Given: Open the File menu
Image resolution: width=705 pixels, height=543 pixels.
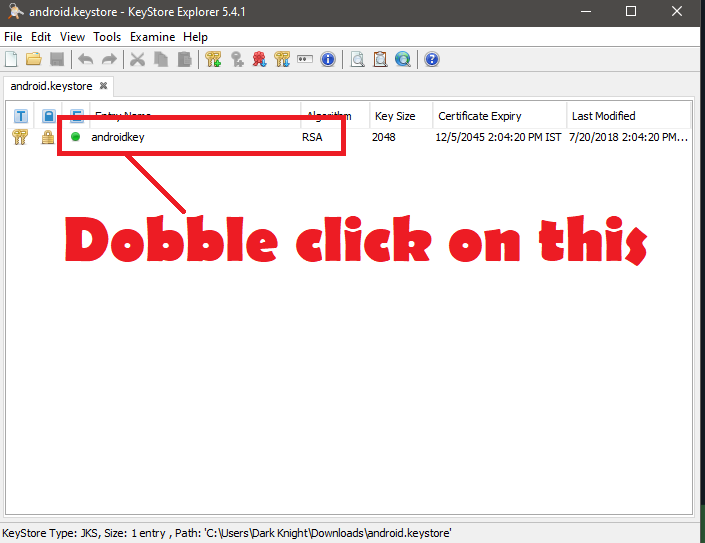Looking at the screenshot, I should click(13, 37).
